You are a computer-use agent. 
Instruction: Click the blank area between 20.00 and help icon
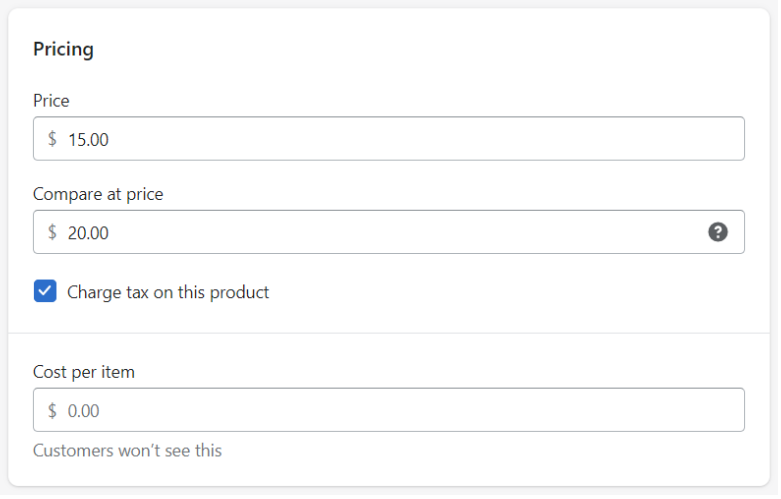[408, 233]
